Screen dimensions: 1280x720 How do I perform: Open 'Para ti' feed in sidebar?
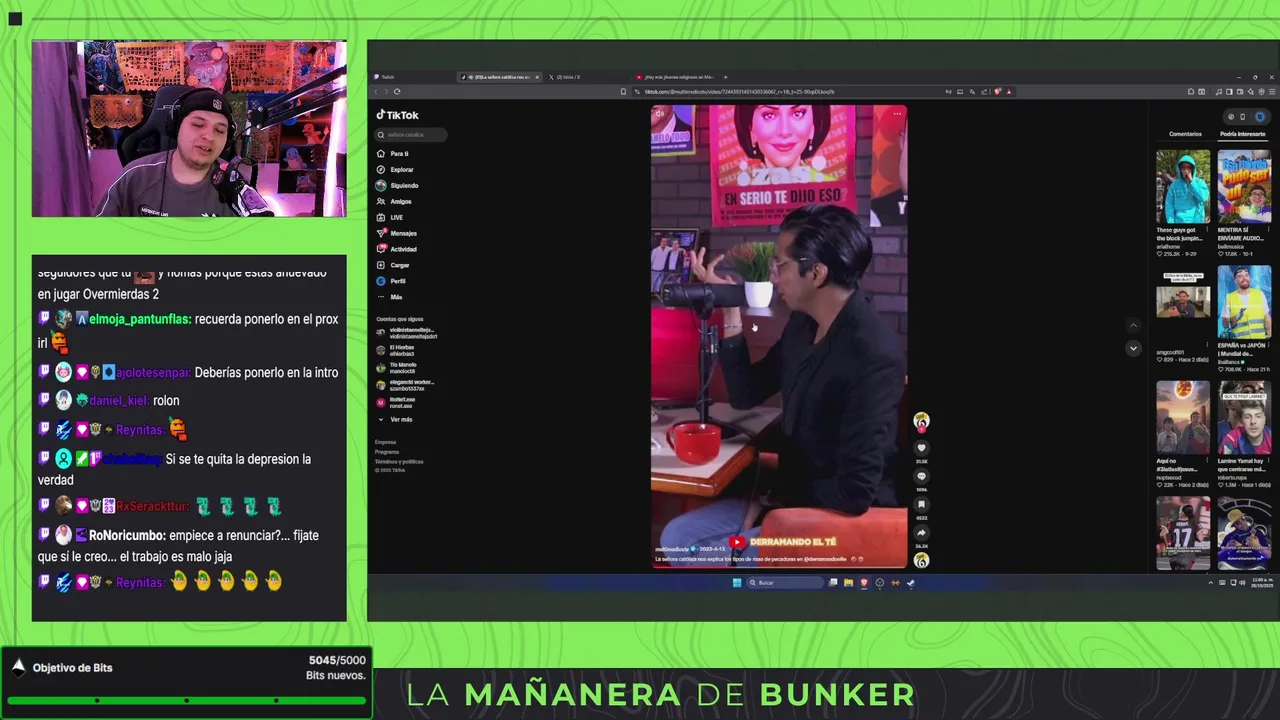point(392,154)
